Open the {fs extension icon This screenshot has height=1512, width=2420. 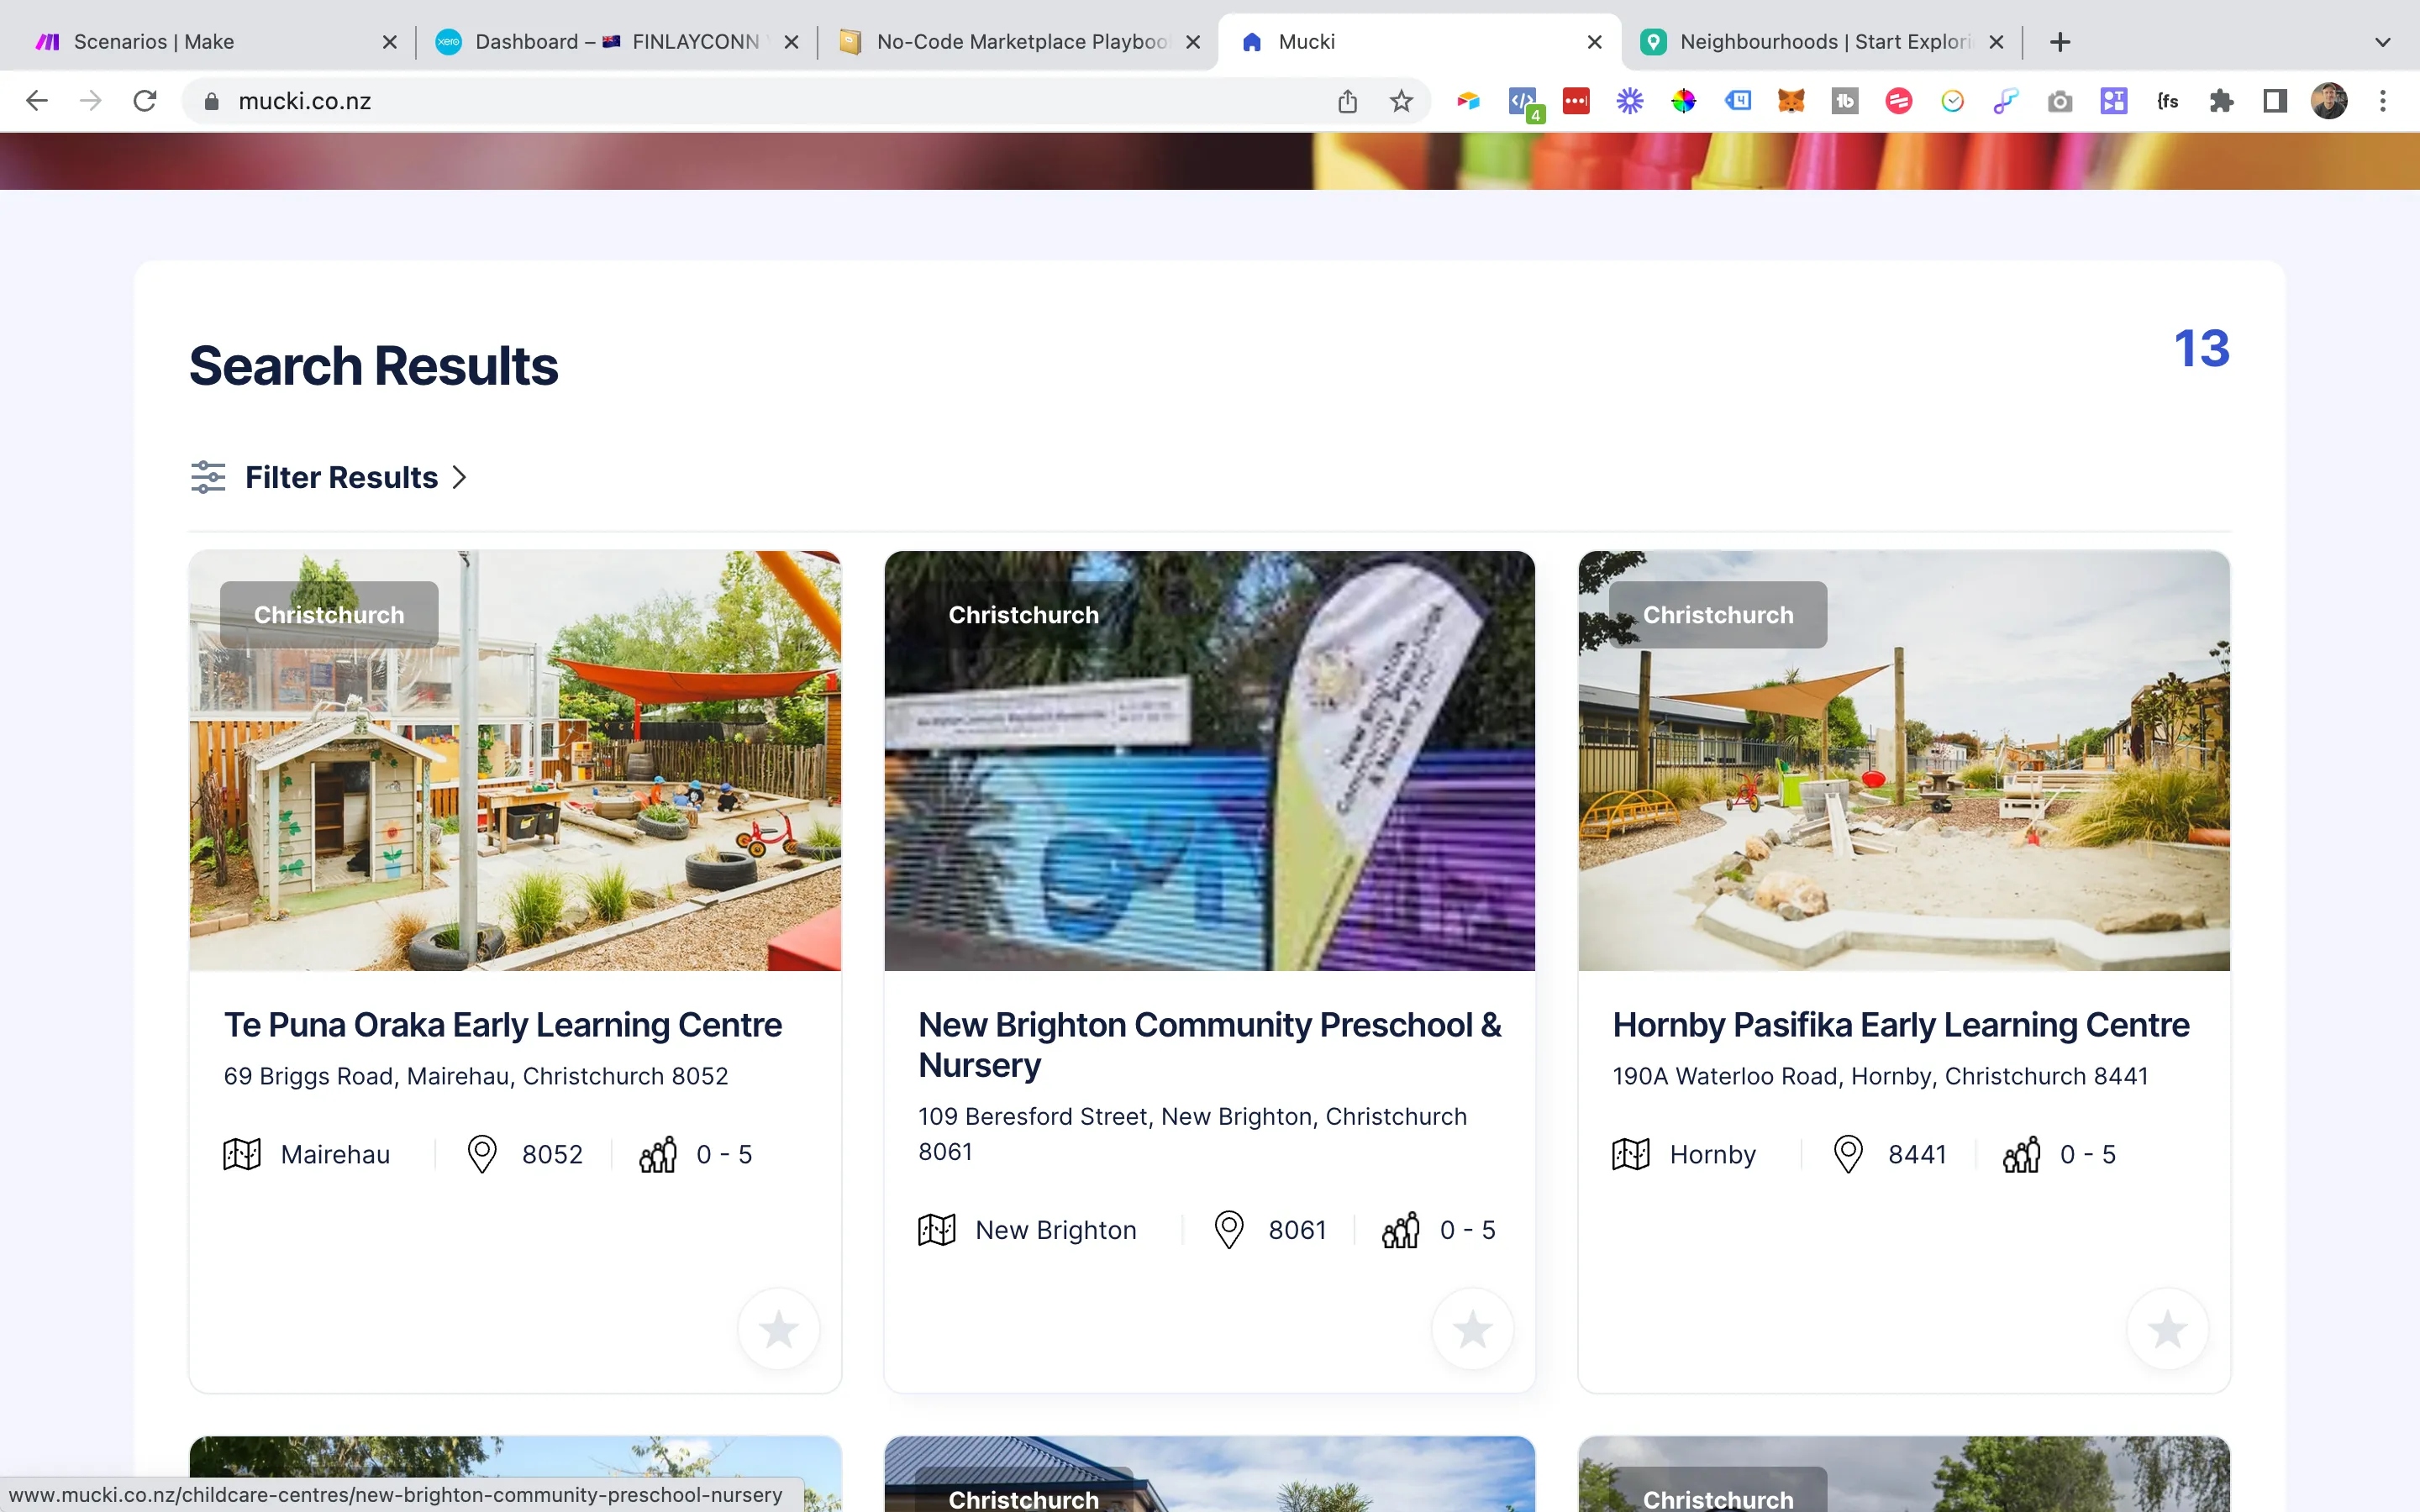point(2167,101)
